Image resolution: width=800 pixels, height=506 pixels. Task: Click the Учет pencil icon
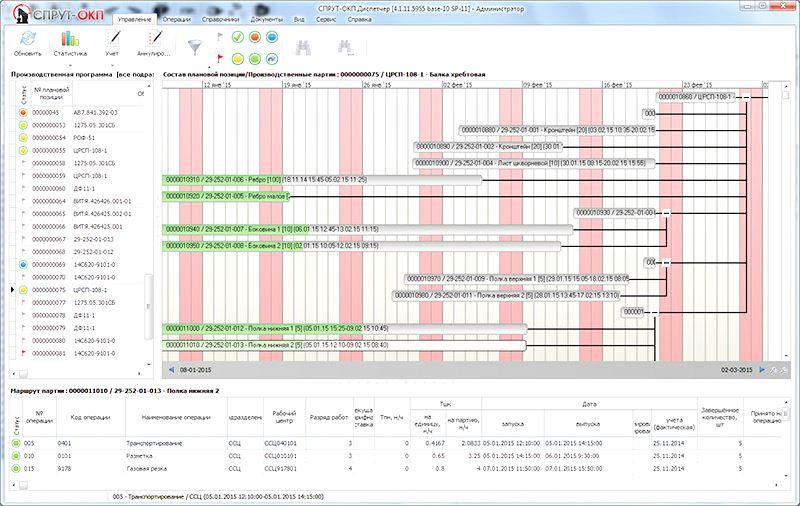pos(112,39)
